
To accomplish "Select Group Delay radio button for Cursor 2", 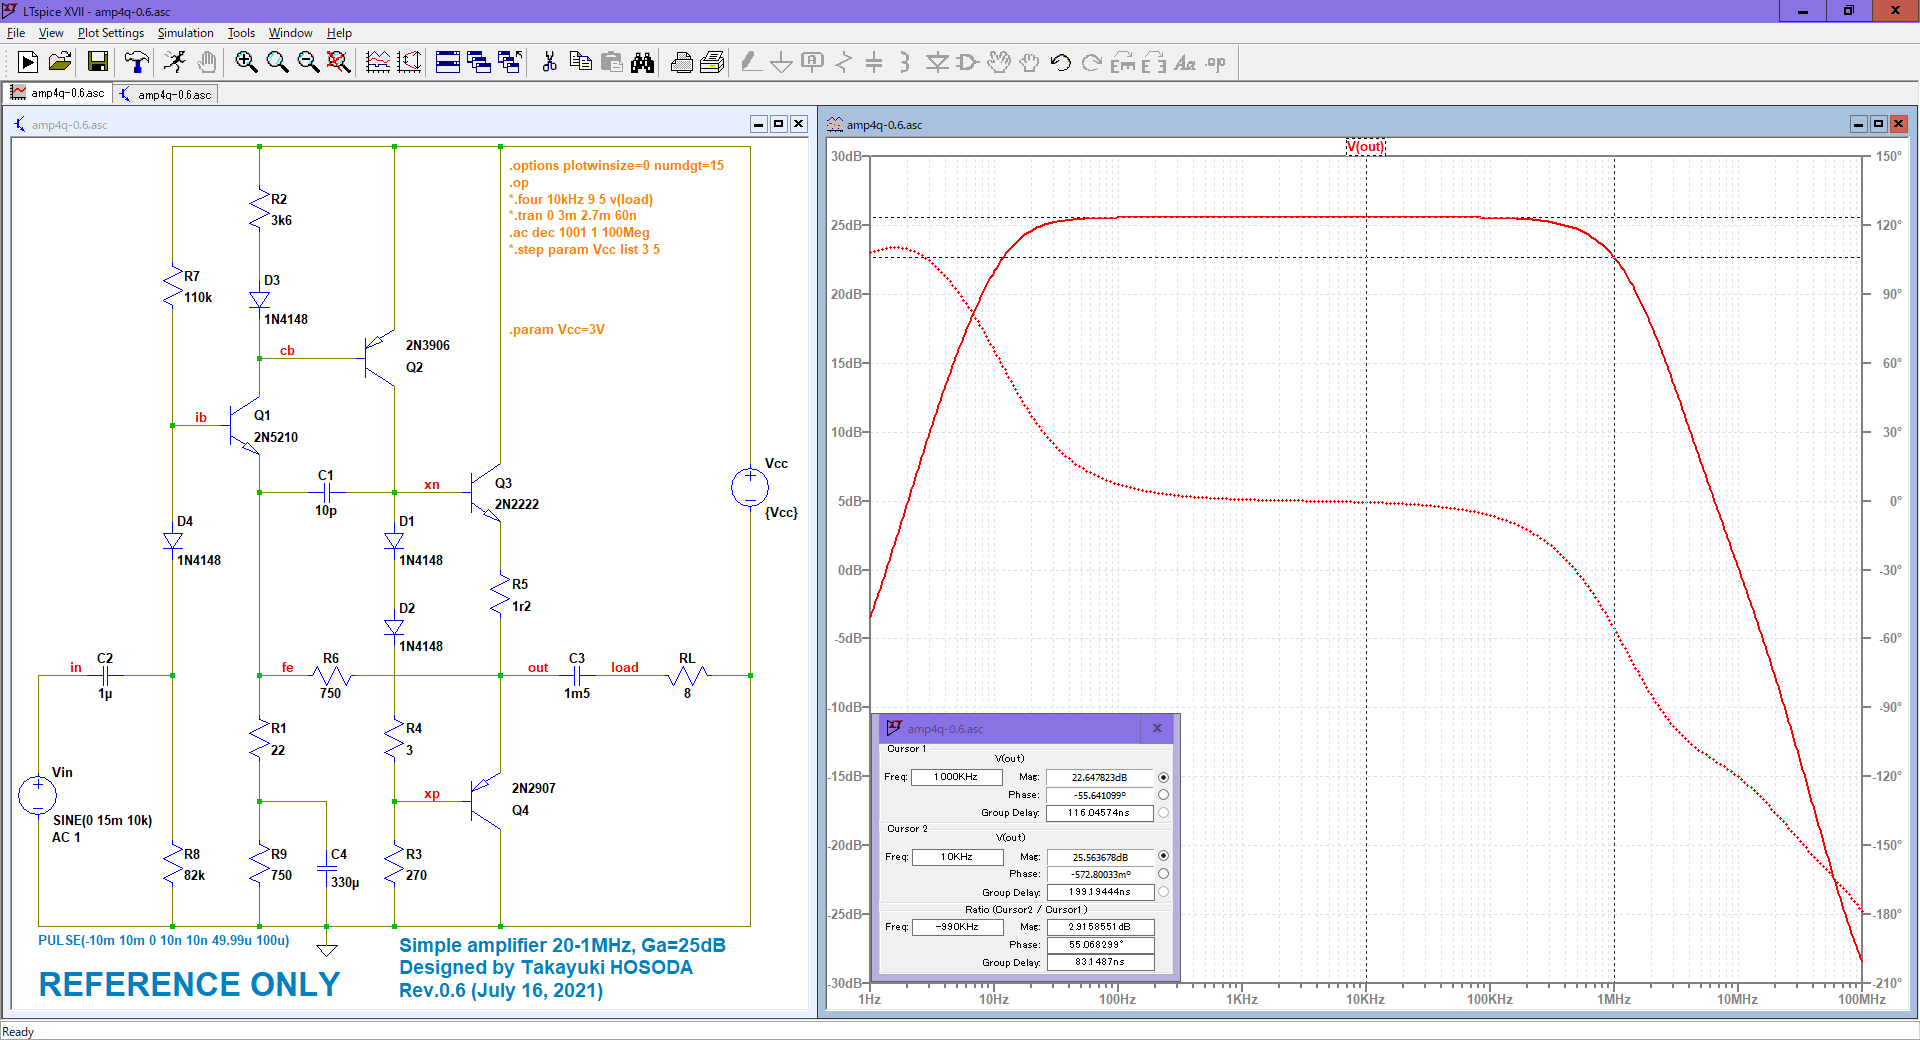I will click(1162, 892).
